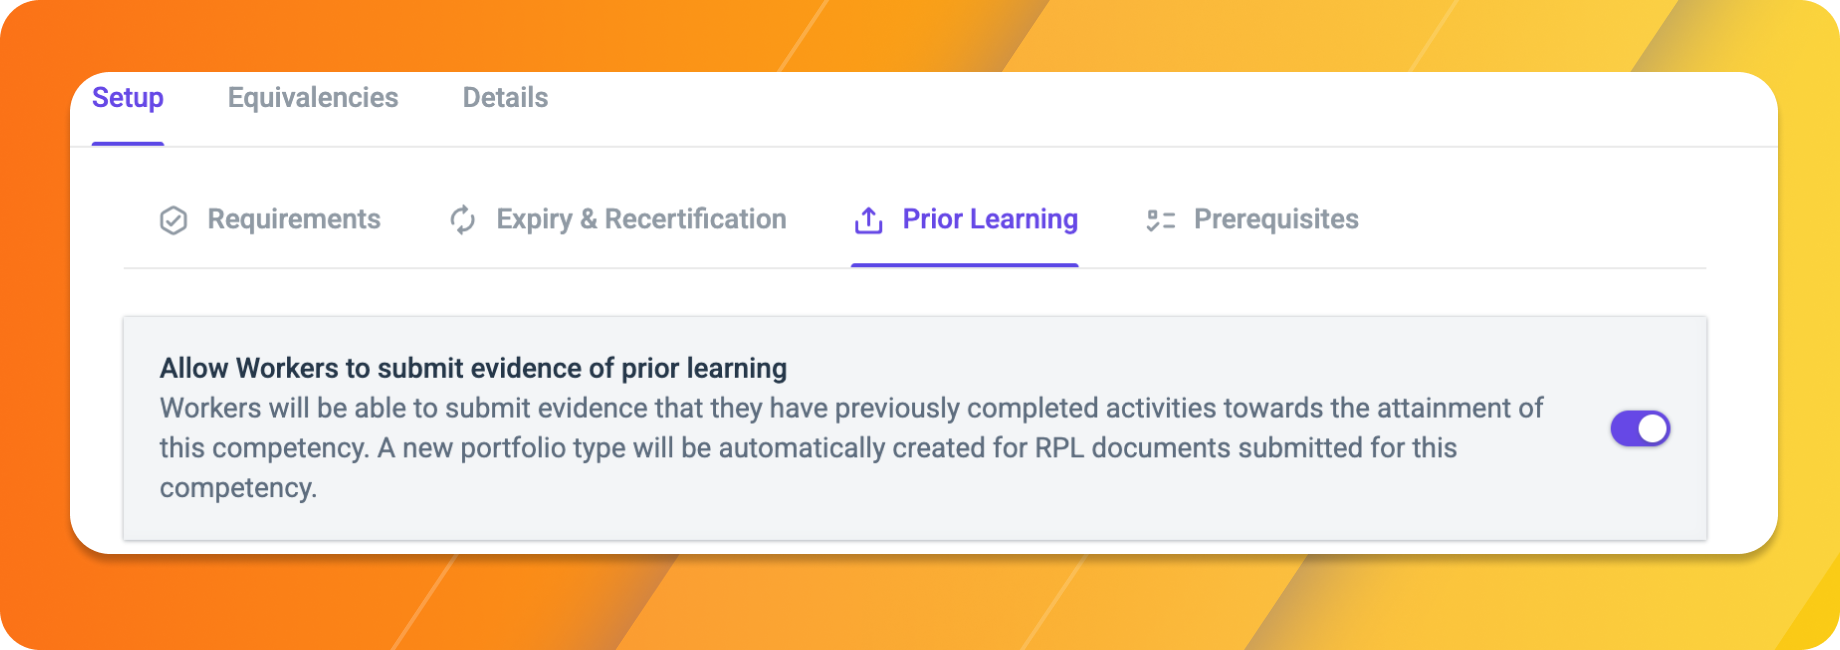Click the purple underline beneath Setup
Image resolution: width=1840 pixels, height=650 pixels.
pyautogui.click(x=128, y=144)
